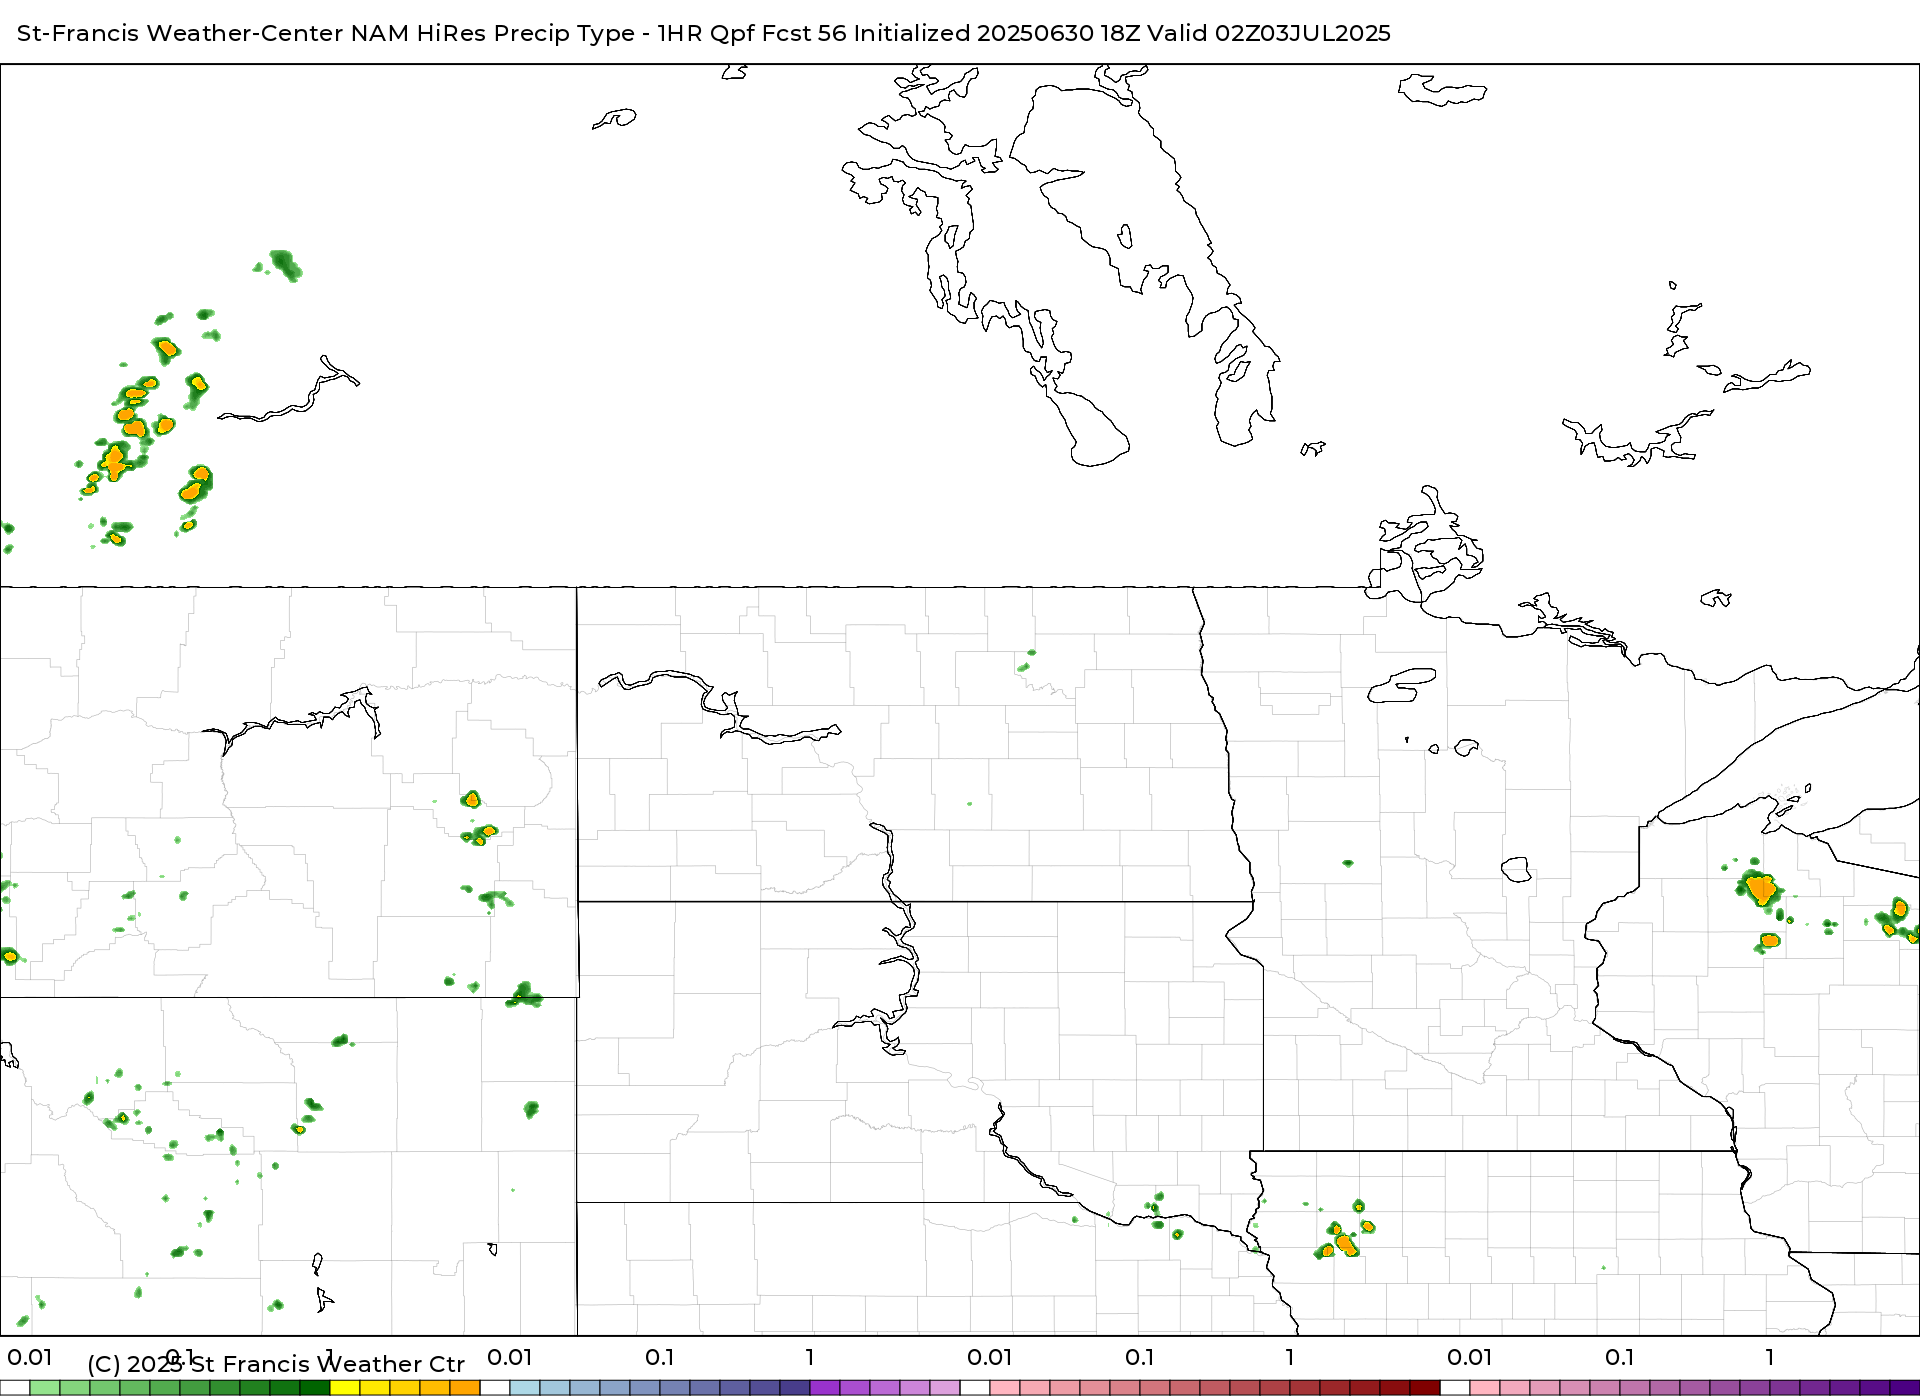Click the map title 'NAM HiRes Precip Type'
The width and height of the screenshot is (1920, 1400).
tap(492, 33)
